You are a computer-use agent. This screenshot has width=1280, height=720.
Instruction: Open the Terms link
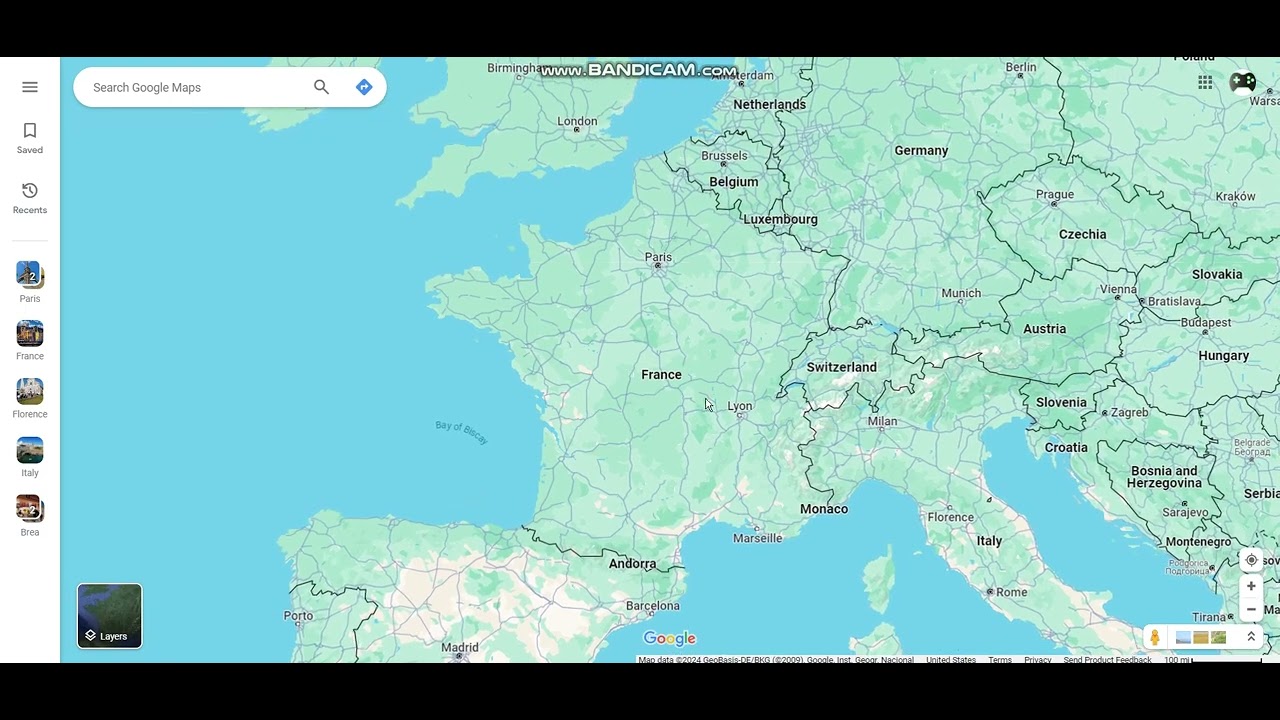(x=1000, y=660)
